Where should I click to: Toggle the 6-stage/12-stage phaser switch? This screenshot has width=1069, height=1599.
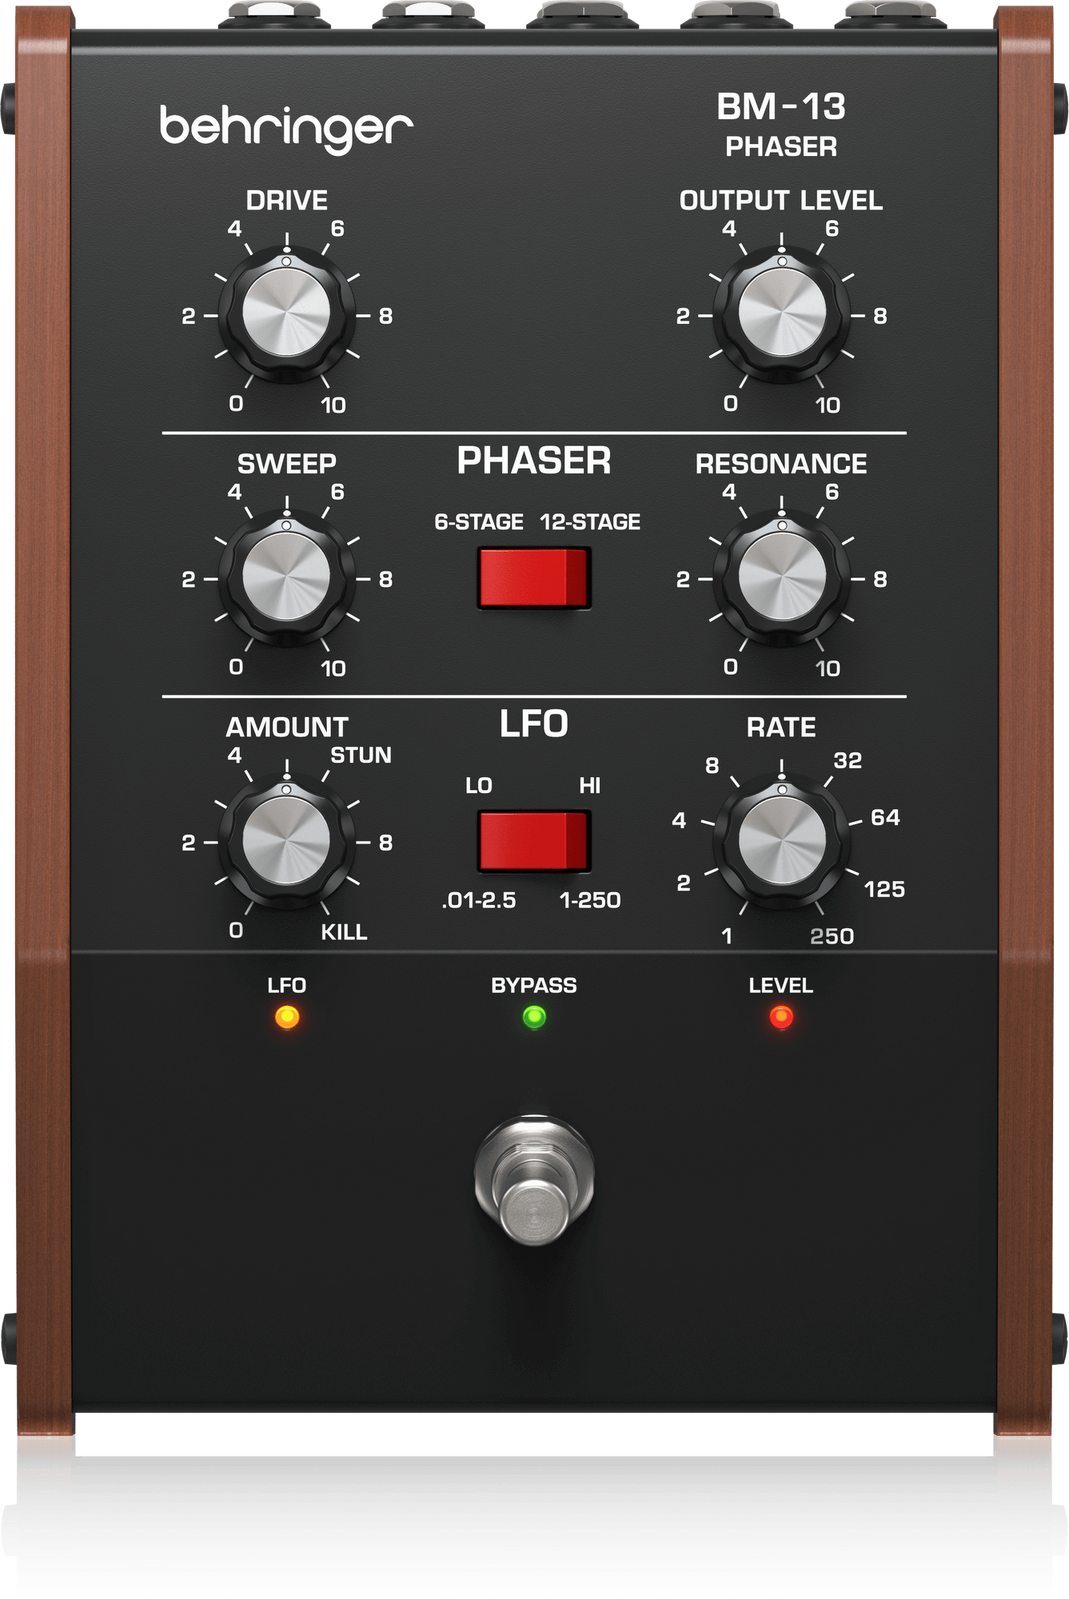pyautogui.click(x=534, y=577)
